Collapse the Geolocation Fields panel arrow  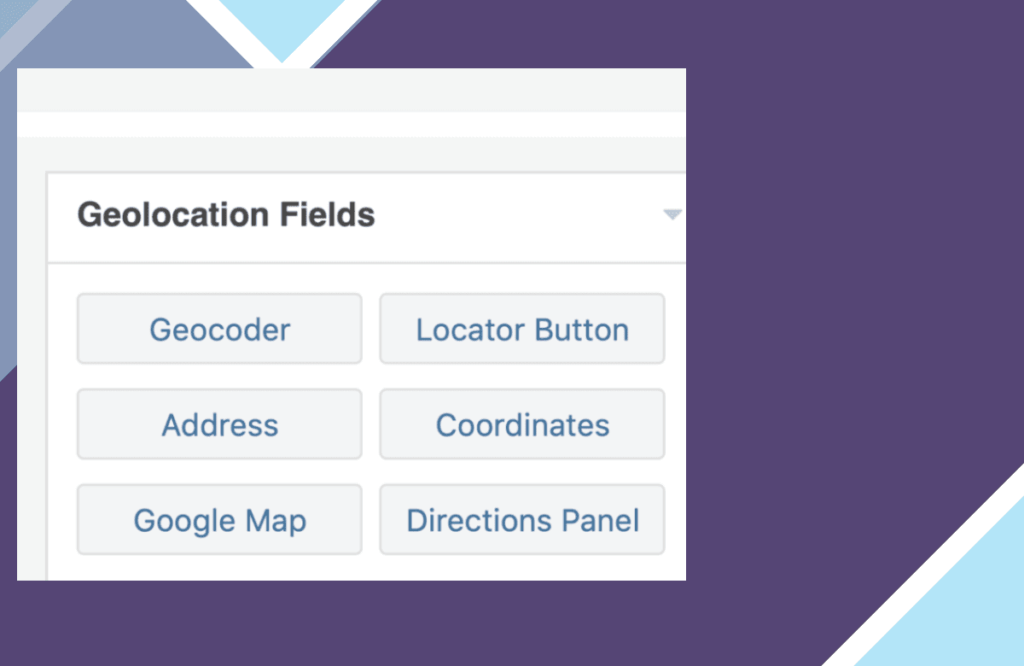[x=672, y=214]
